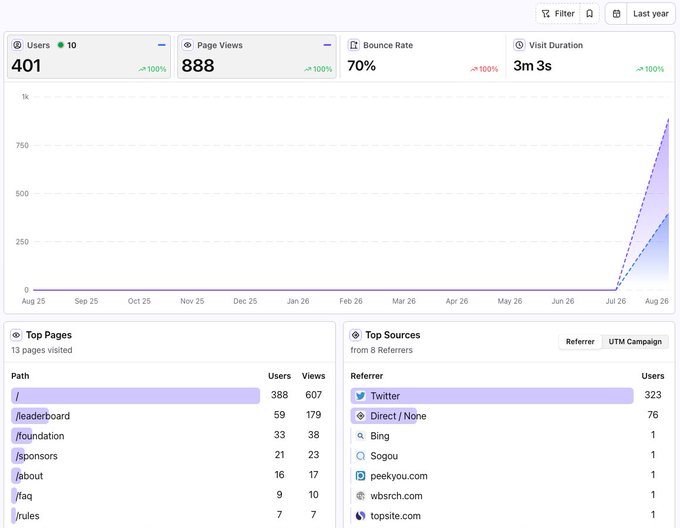Click the purple line marker on Page Views card
Image resolution: width=680 pixels, height=528 pixels.
(327, 45)
